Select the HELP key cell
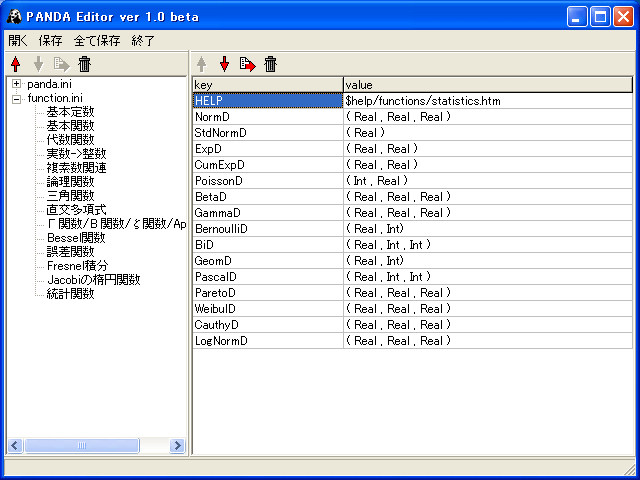 (x=268, y=101)
